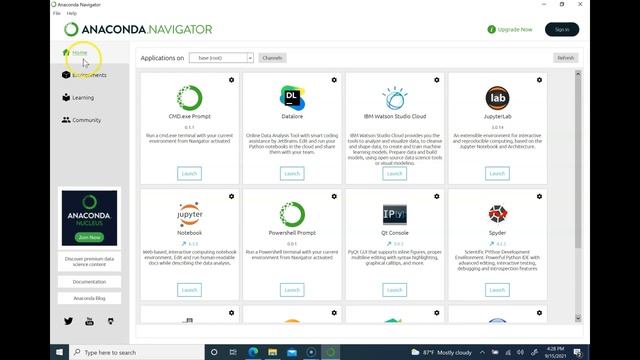The height and width of the screenshot is (360, 640).
Task: Open Task View on taskbar
Action: coord(233,352)
